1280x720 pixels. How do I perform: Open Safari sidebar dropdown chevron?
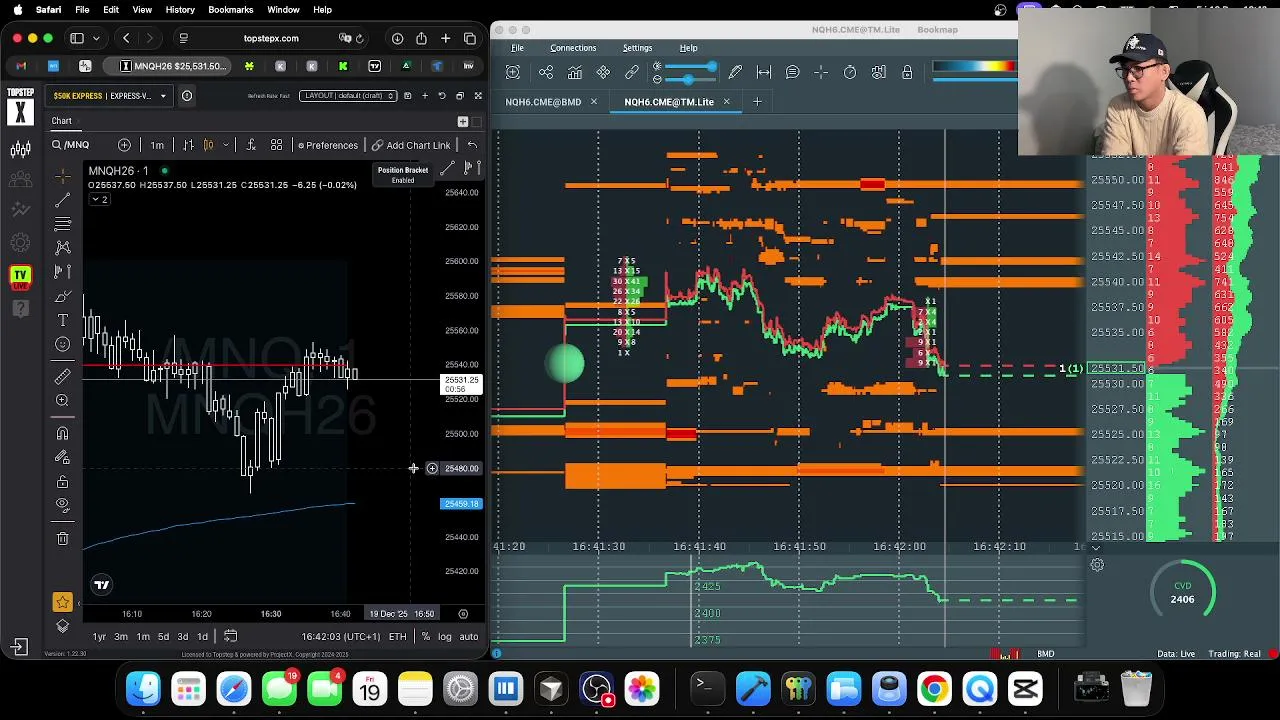[94, 38]
